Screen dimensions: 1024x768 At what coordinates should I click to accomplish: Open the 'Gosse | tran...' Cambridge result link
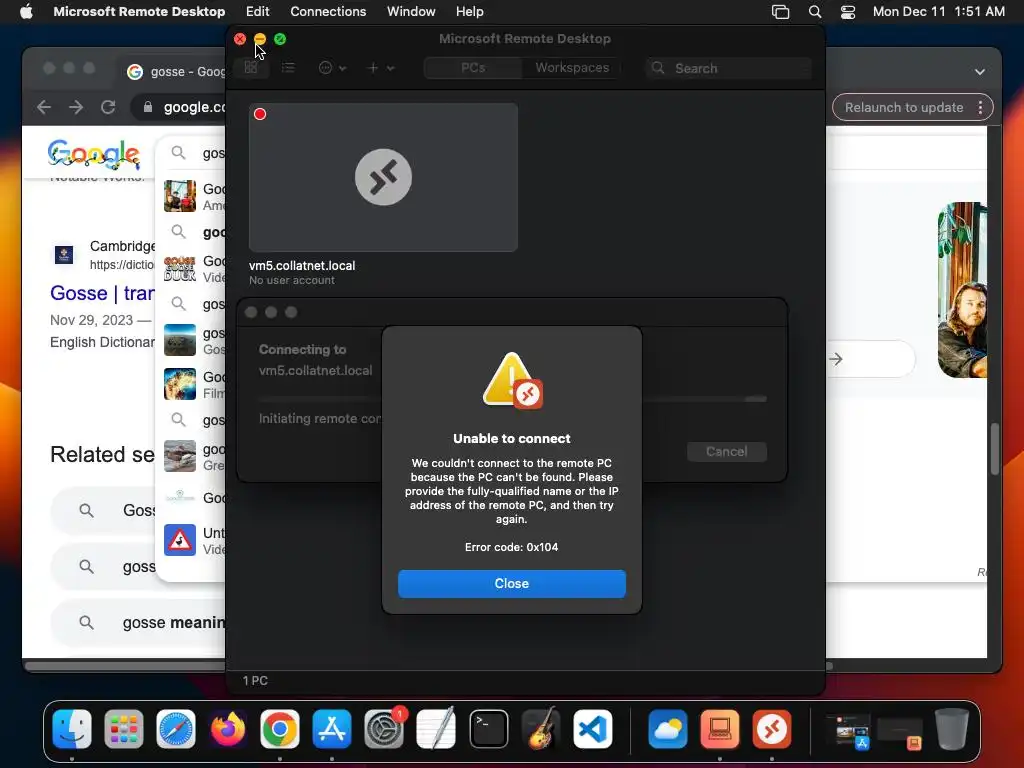103,293
